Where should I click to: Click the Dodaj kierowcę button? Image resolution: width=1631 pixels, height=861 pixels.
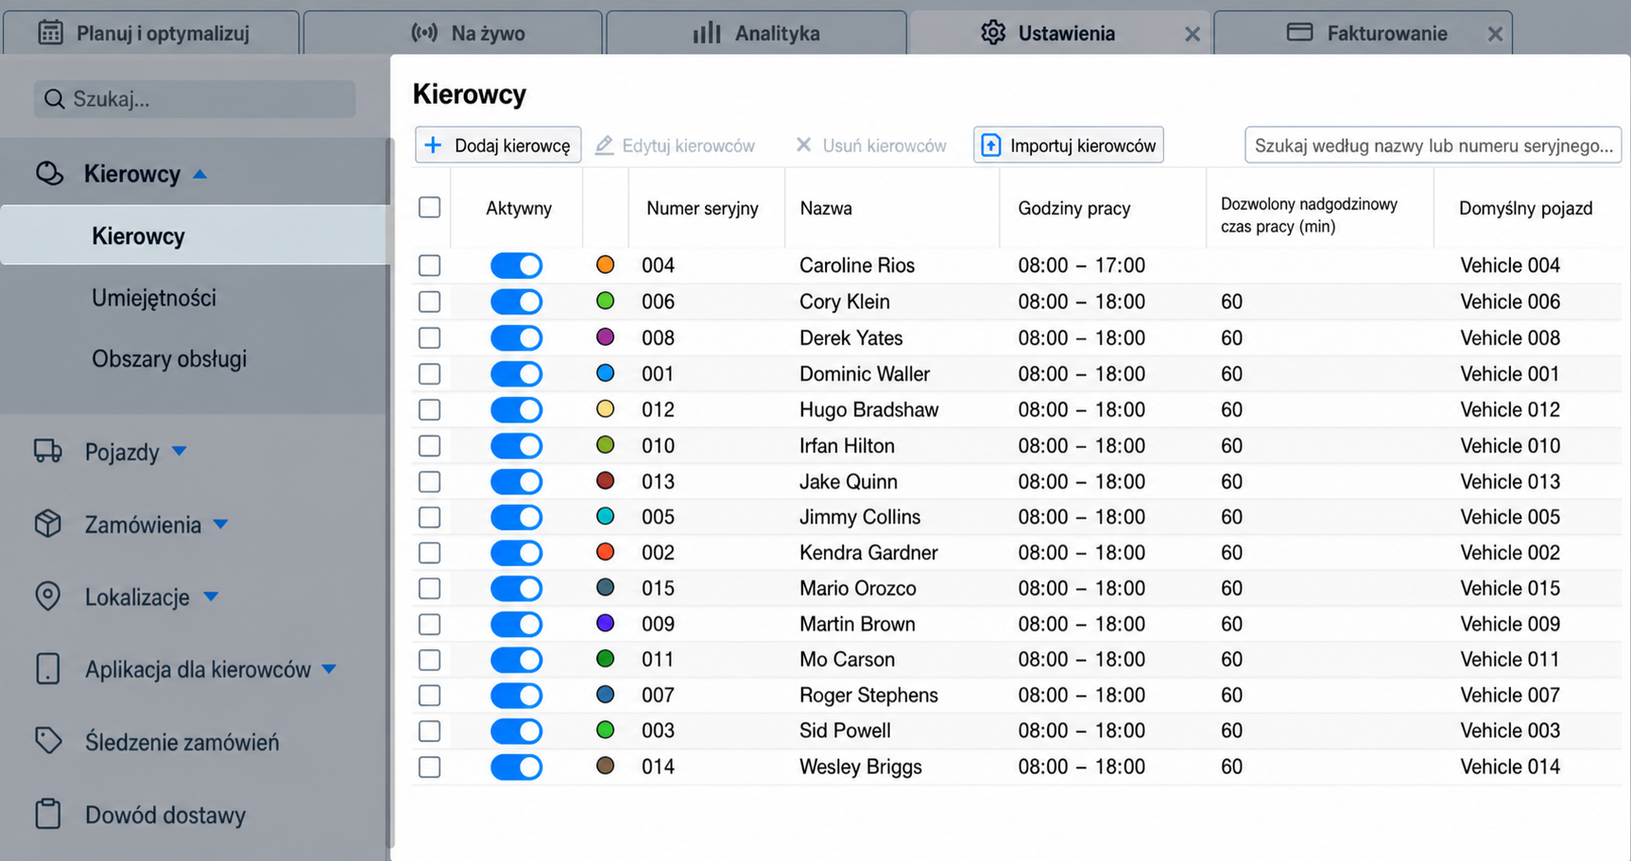pos(498,145)
